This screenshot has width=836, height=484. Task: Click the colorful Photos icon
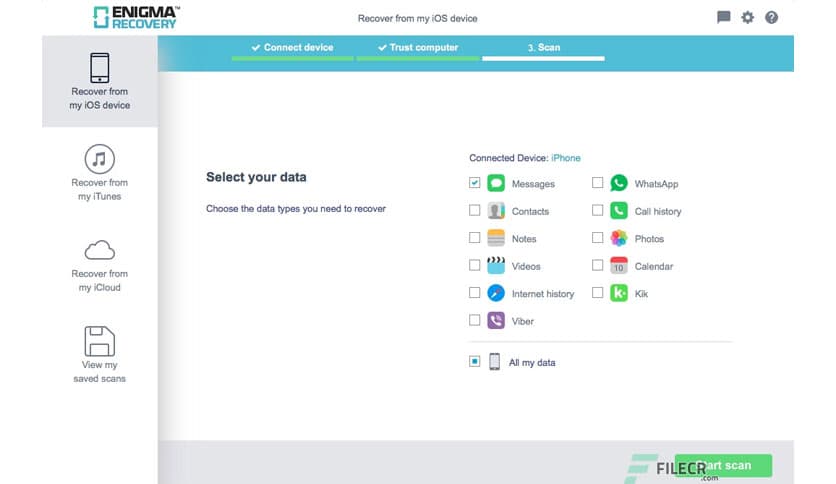618,238
